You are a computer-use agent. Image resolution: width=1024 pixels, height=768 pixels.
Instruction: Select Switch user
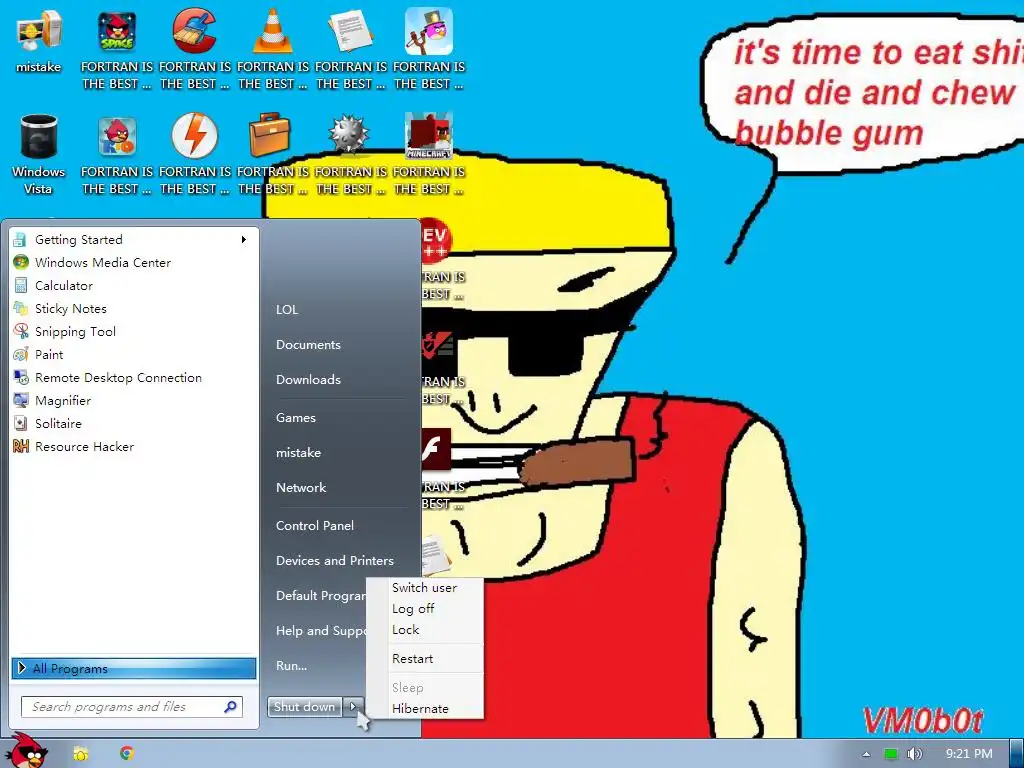pyautogui.click(x=424, y=587)
